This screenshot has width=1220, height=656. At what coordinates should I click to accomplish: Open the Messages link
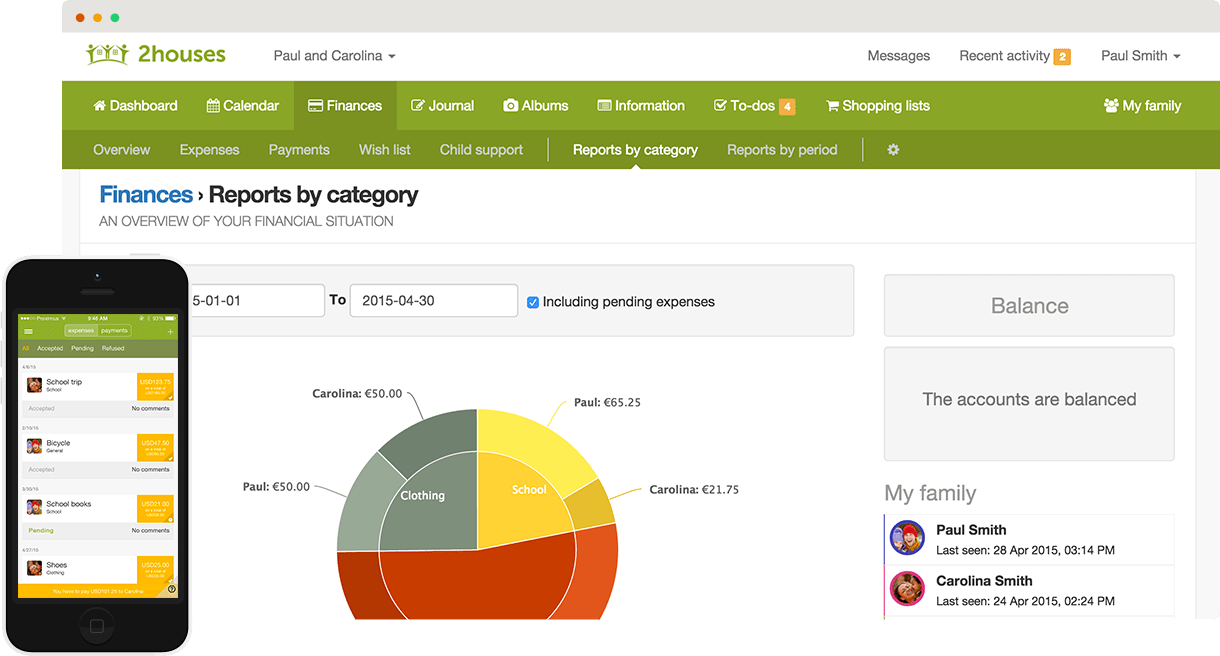tap(898, 56)
